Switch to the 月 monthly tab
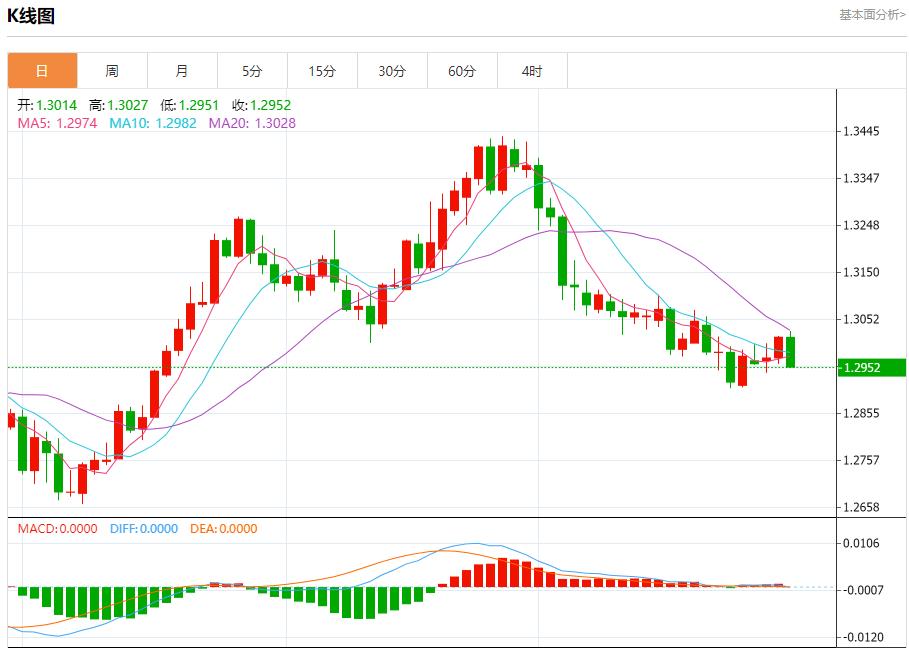The image size is (909, 648). (182, 71)
